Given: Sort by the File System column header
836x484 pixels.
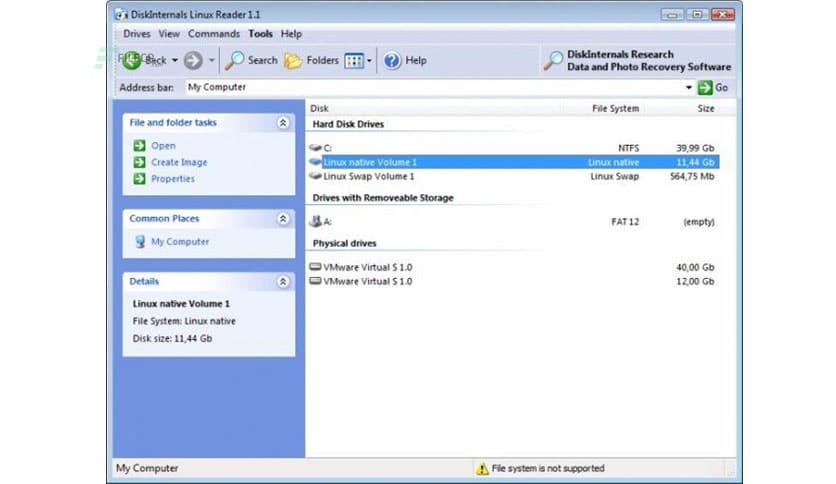Looking at the screenshot, I should pyautogui.click(x=615, y=108).
